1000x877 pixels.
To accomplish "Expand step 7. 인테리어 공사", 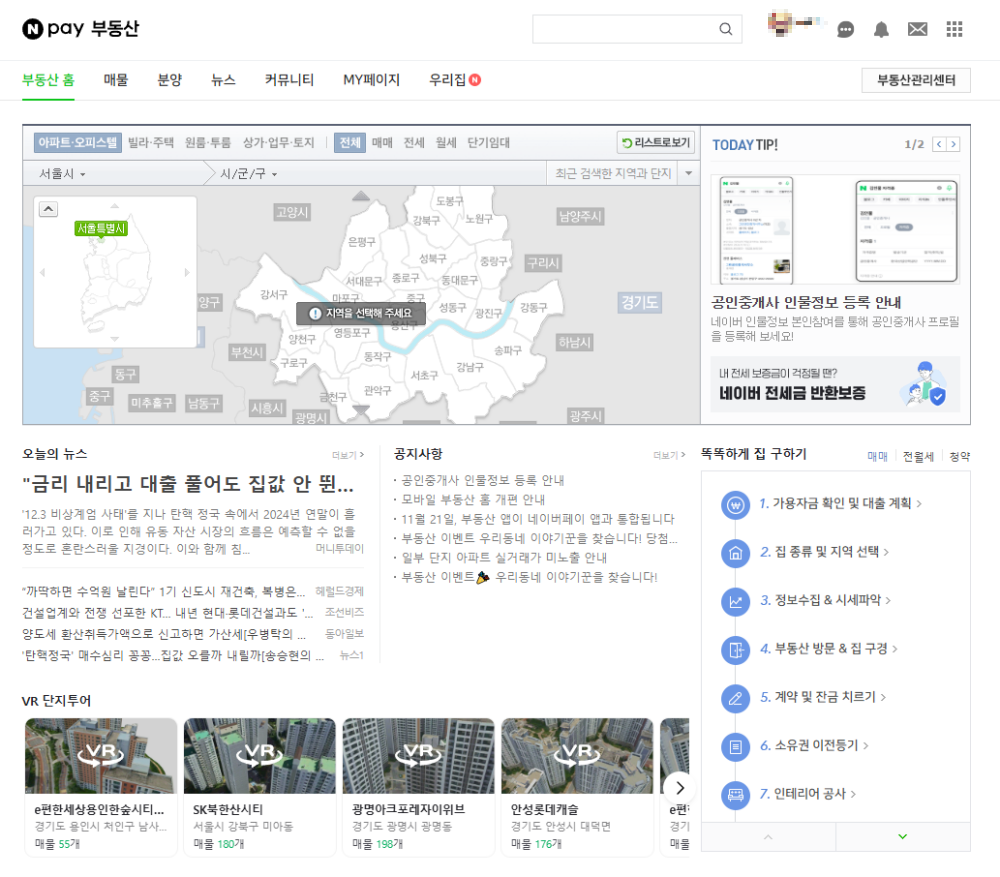I will (807, 794).
